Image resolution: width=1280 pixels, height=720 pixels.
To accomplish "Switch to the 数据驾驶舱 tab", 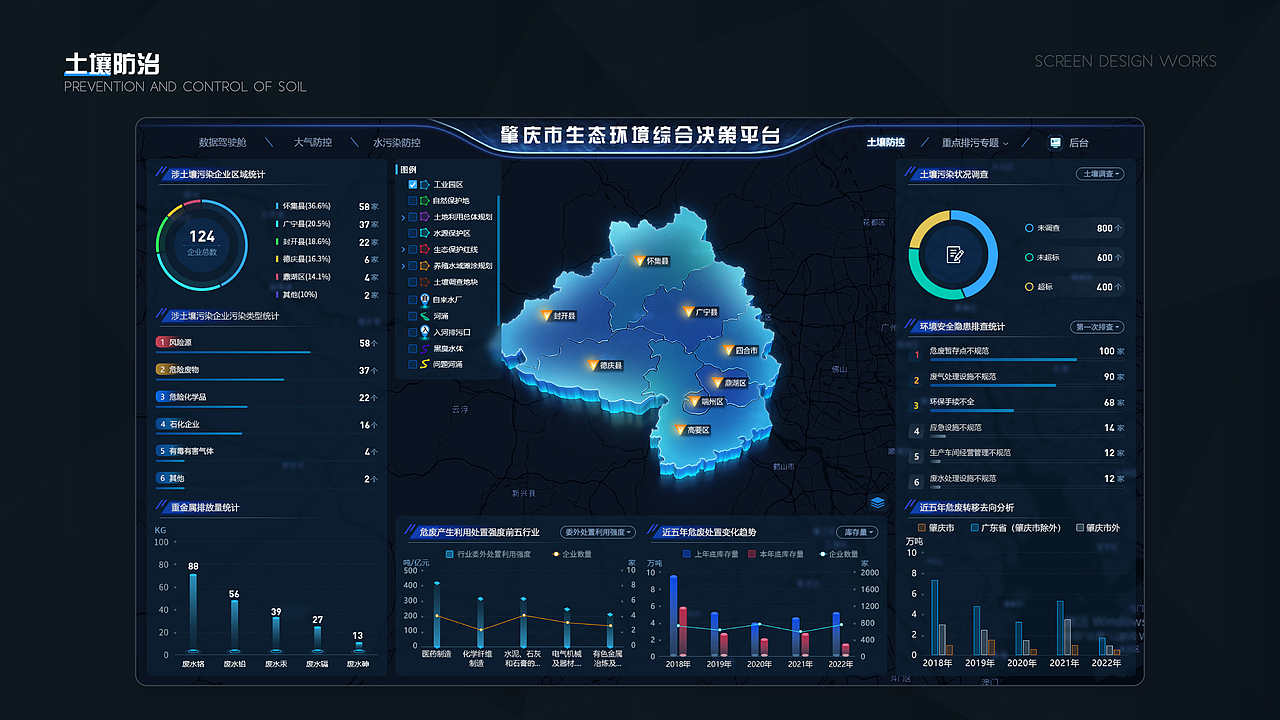I will click(x=222, y=143).
